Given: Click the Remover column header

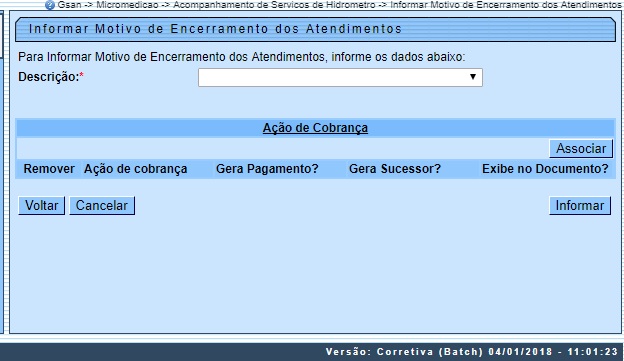Looking at the screenshot, I should pyautogui.click(x=49, y=169).
